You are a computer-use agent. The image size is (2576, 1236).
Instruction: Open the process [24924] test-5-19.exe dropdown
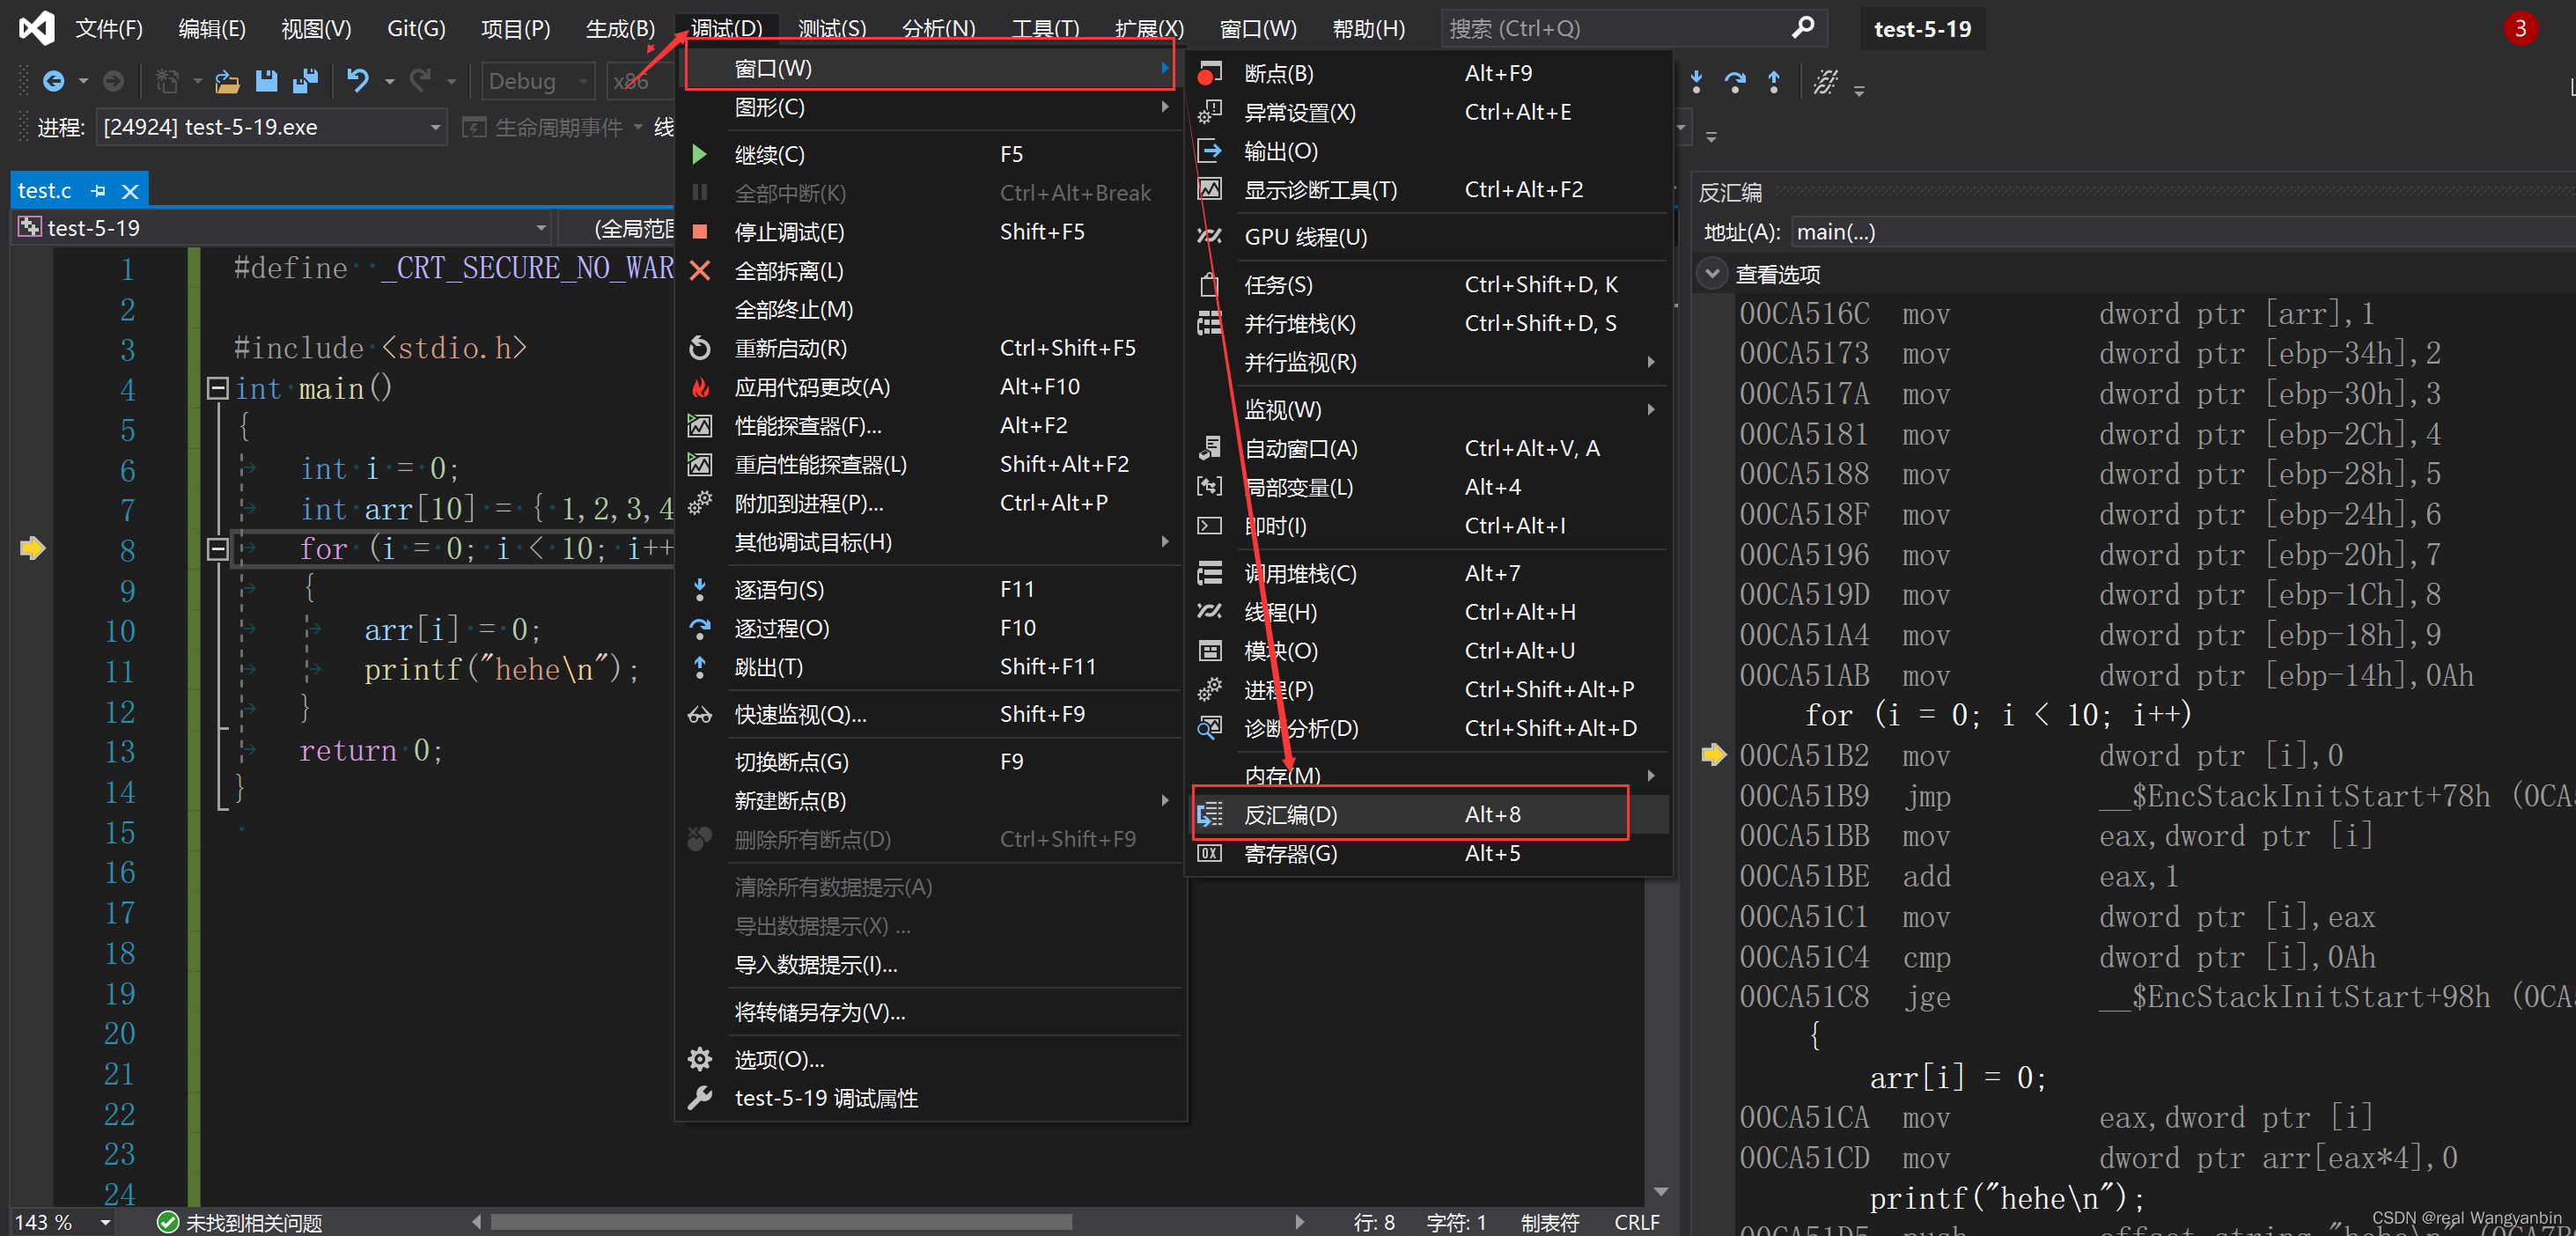click(x=271, y=127)
